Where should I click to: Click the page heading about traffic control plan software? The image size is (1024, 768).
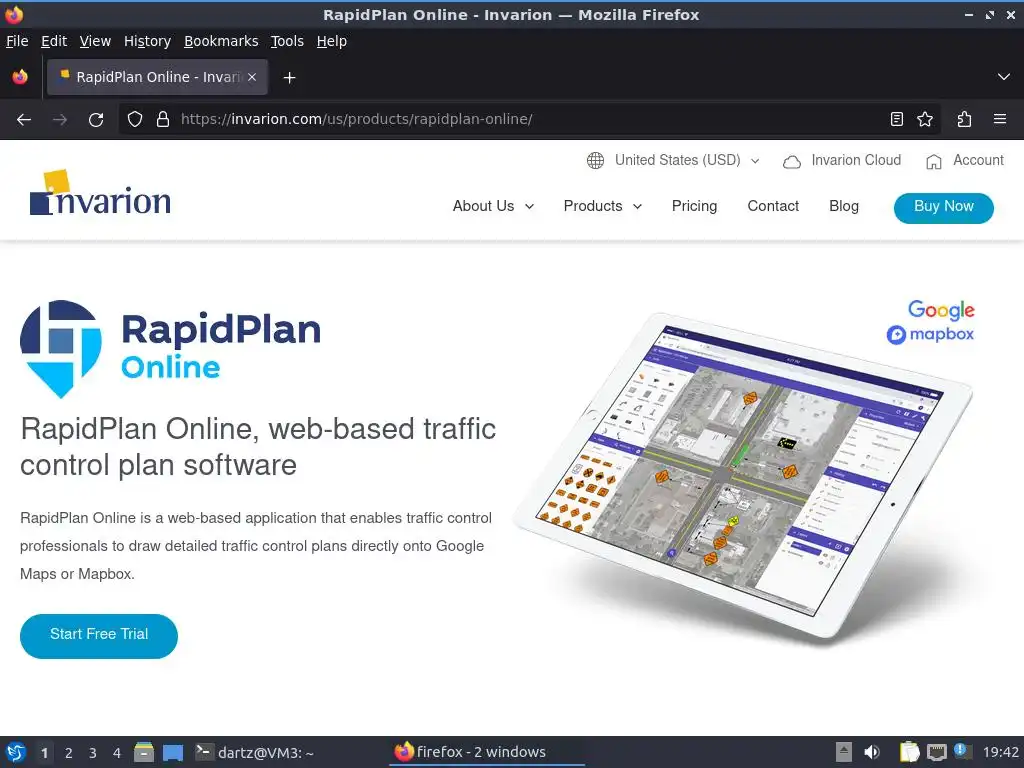coord(258,447)
